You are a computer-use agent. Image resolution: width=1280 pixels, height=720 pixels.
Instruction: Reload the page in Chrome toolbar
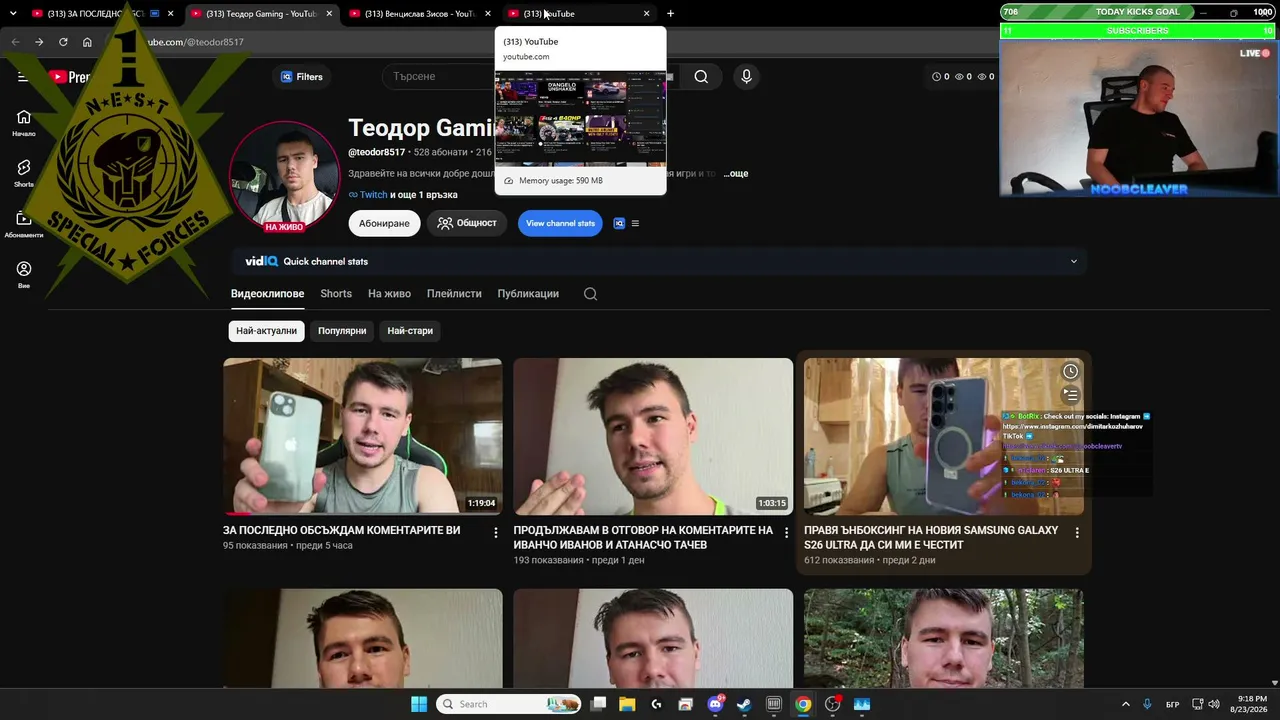tap(63, 42)
